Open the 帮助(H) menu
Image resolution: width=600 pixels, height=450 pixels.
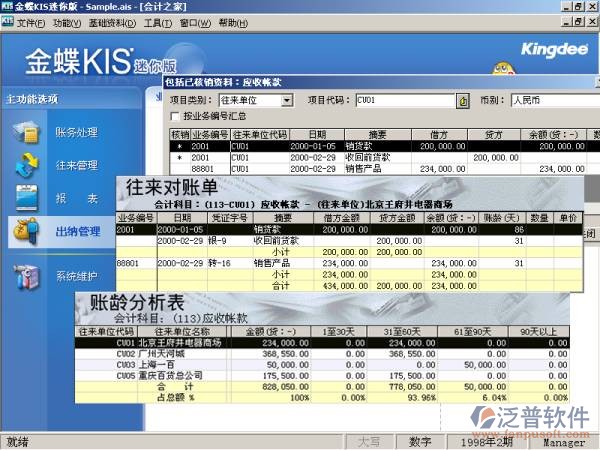tap(235, 22)
